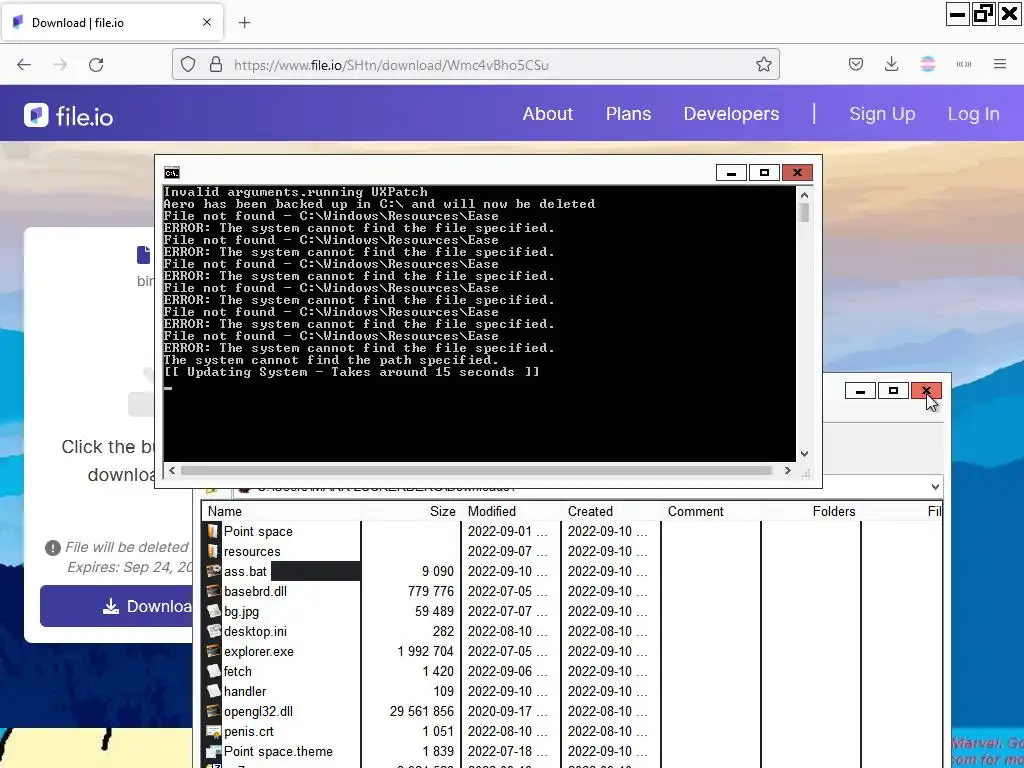The height and width of the screenshot is (768, 1024).
Task: Sort by the Folders column header
Action: (811, 511)
